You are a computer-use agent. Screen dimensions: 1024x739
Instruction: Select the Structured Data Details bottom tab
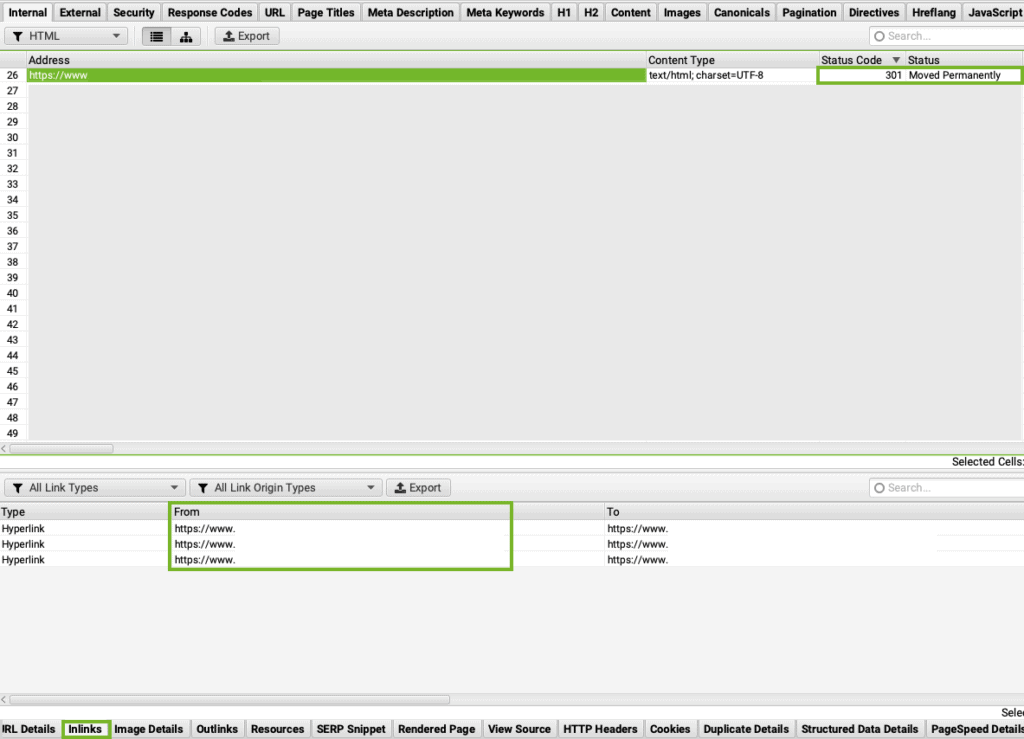(859, 729)
